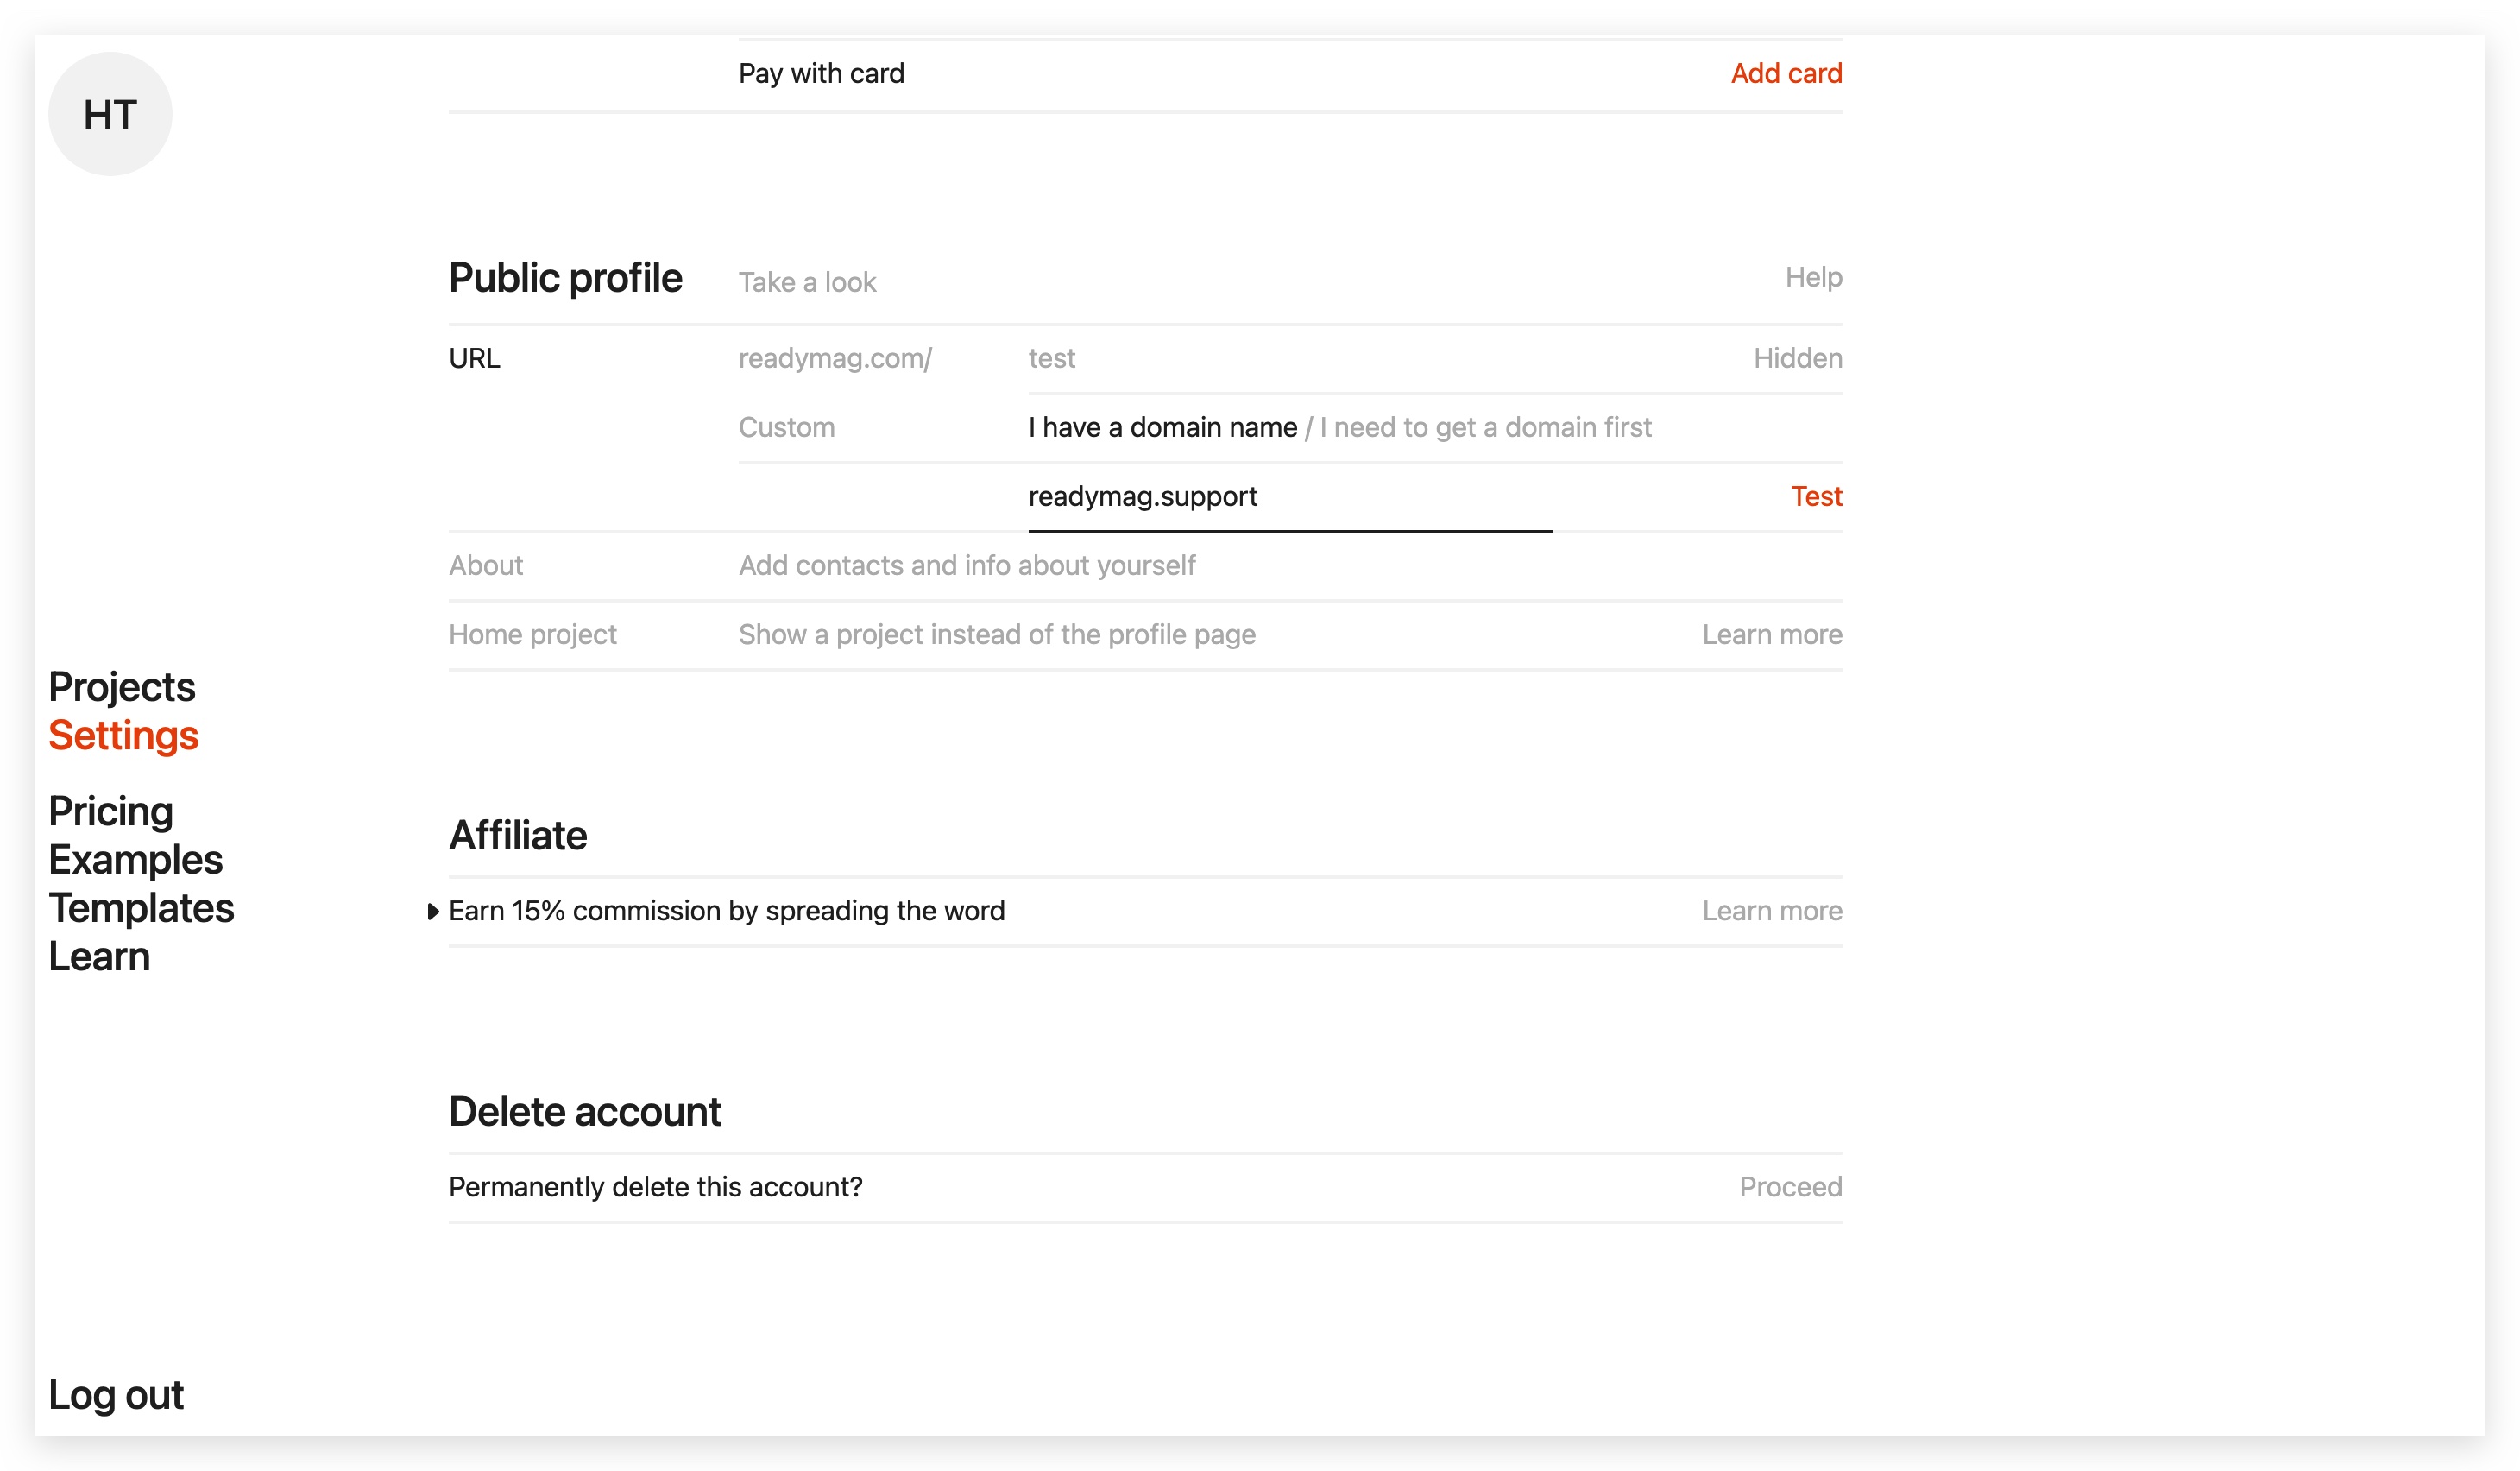This screenshot has height=1471, width=2520.
Task: Edit the custom domain input field
Action: click(1289, 497)
